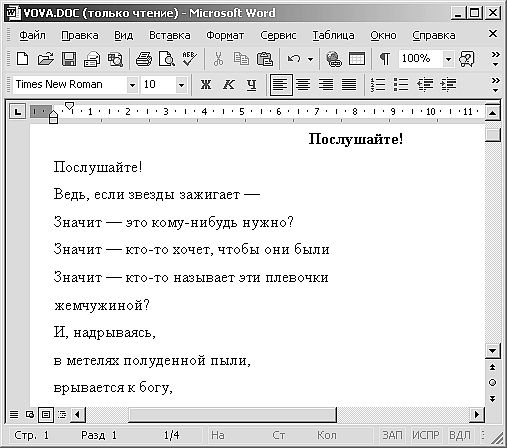The width and height of the screenshot is (507, 448).
Task: Create a new blank document
Action: (22, 59)
